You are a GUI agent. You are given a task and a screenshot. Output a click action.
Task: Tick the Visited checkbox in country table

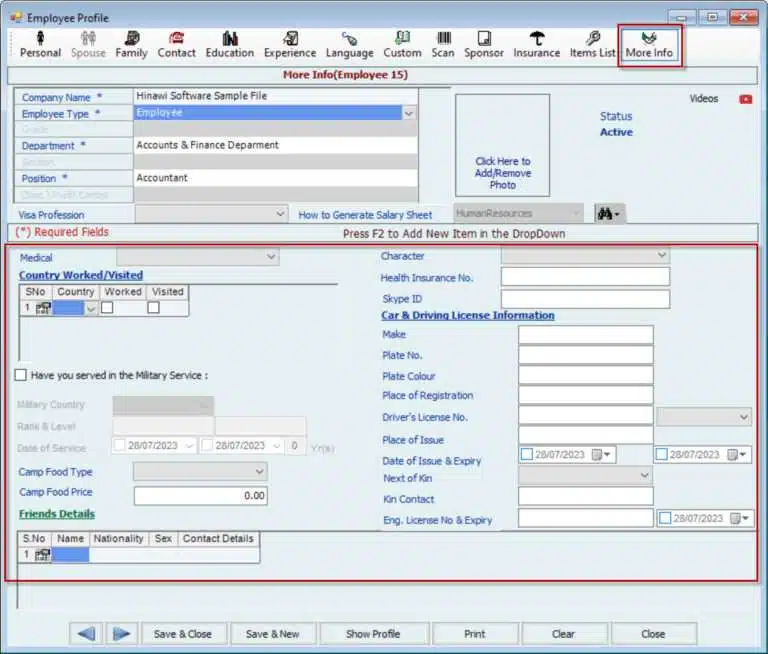click(x=153, y=308)
